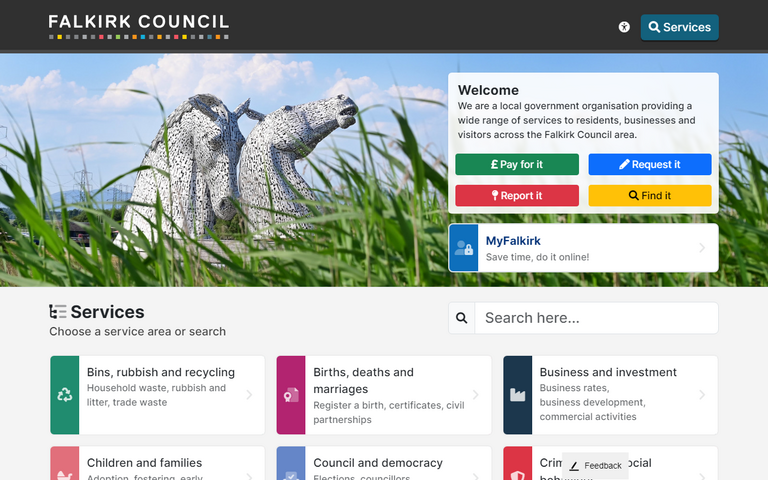This screenshot has width=768, height=480.
Task: Open Bins, rubbish and recycling link
Action: [161, 372]
